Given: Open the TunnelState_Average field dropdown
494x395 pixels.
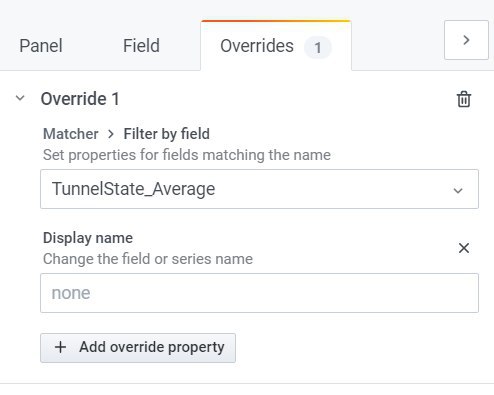Looking at the screenshot, I should pyautogui.click(x=259, y=189).
